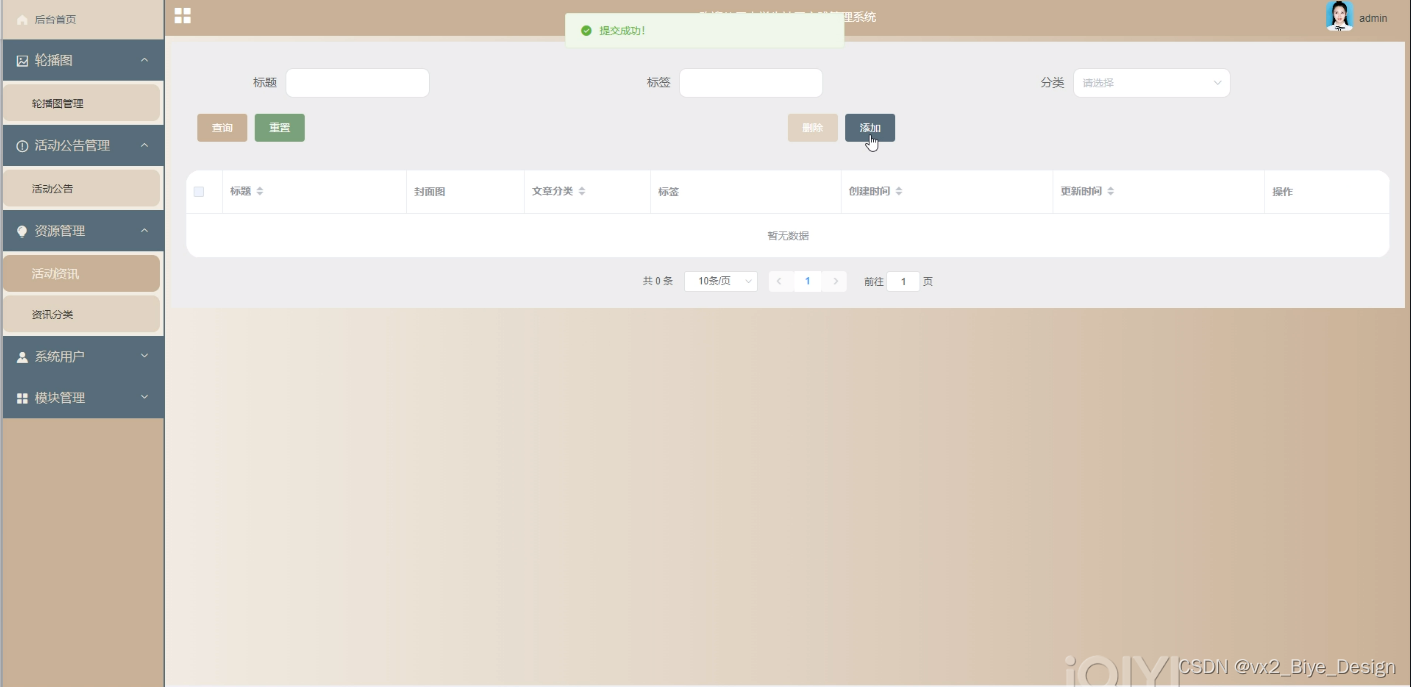Click the 查询 search button
Screen dimensions: 1411x687
(222, 128)
